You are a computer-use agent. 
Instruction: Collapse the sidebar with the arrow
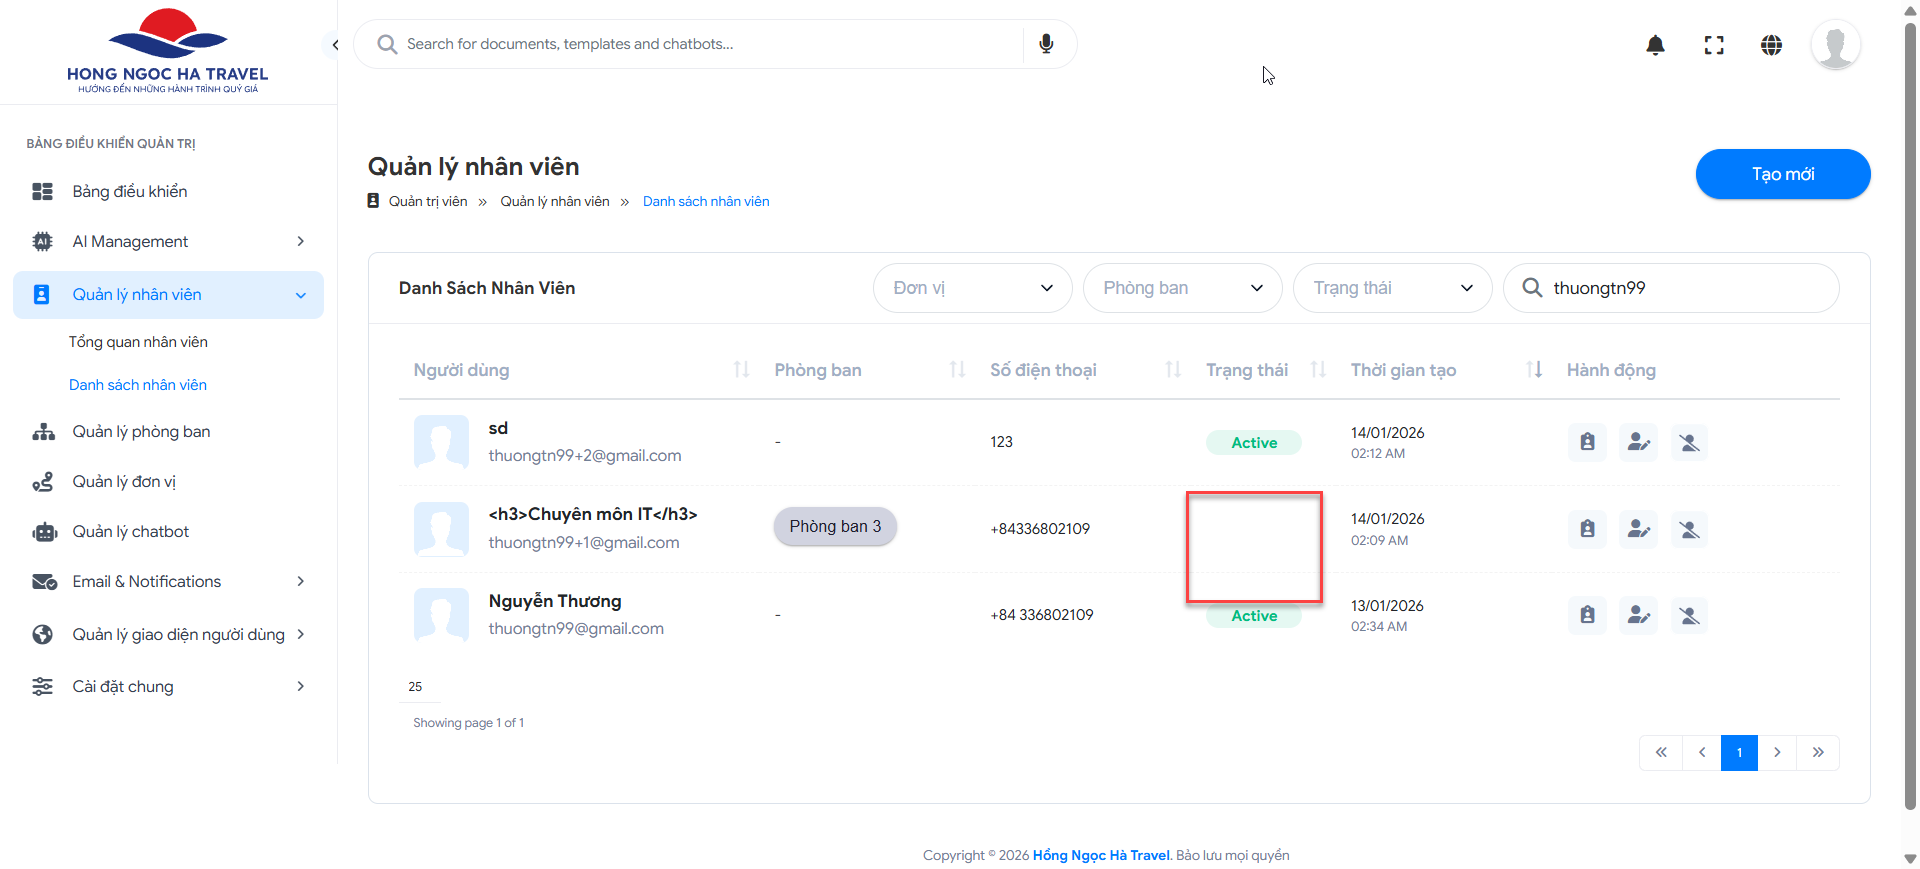click(335, 45)
